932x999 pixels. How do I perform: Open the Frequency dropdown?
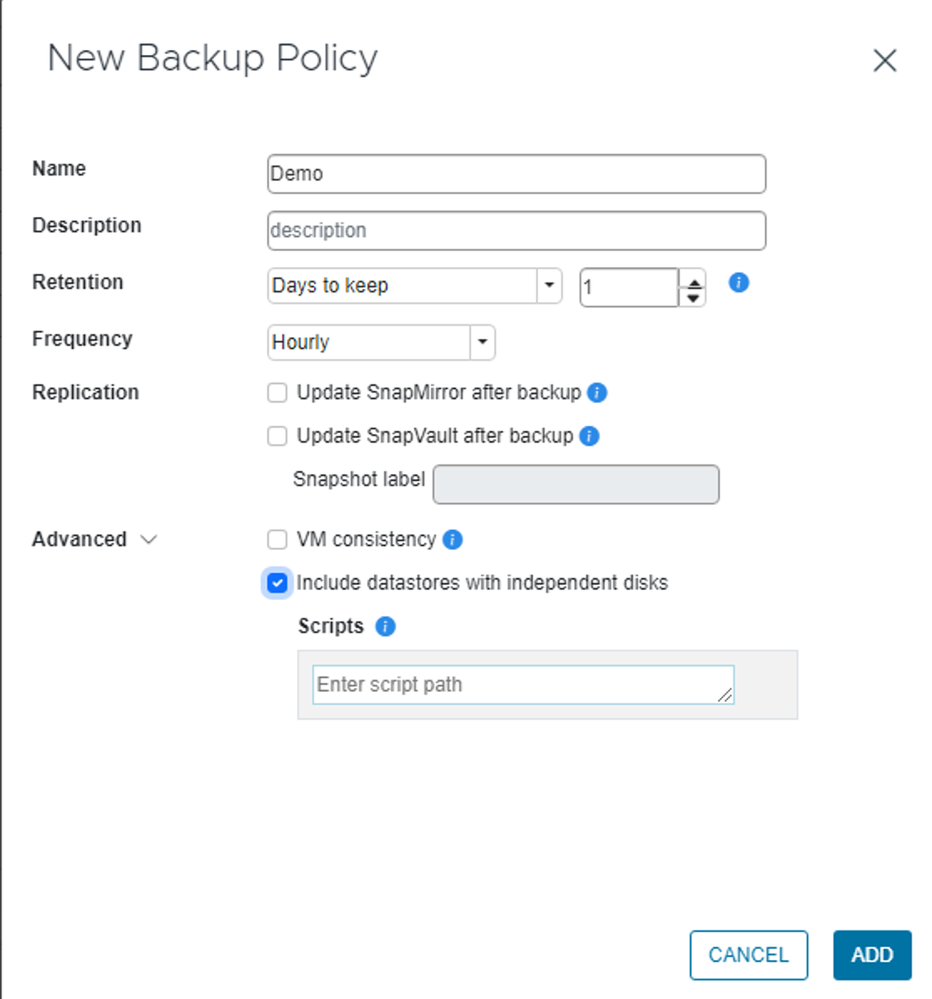[482, 343]
